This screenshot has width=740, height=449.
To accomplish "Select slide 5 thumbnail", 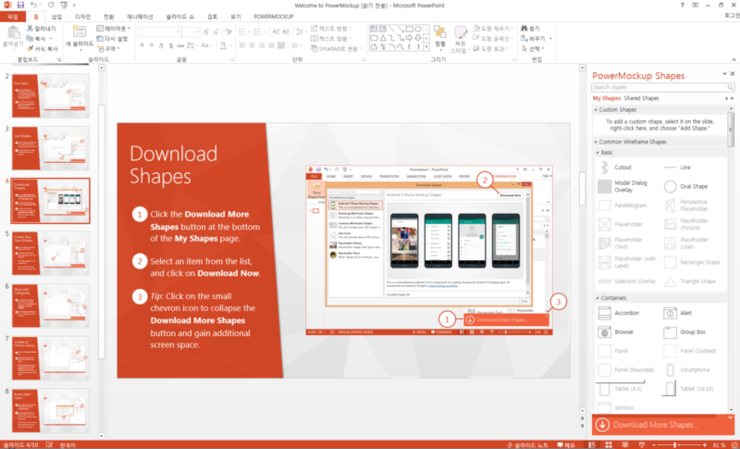I will (x=50, y=254).
